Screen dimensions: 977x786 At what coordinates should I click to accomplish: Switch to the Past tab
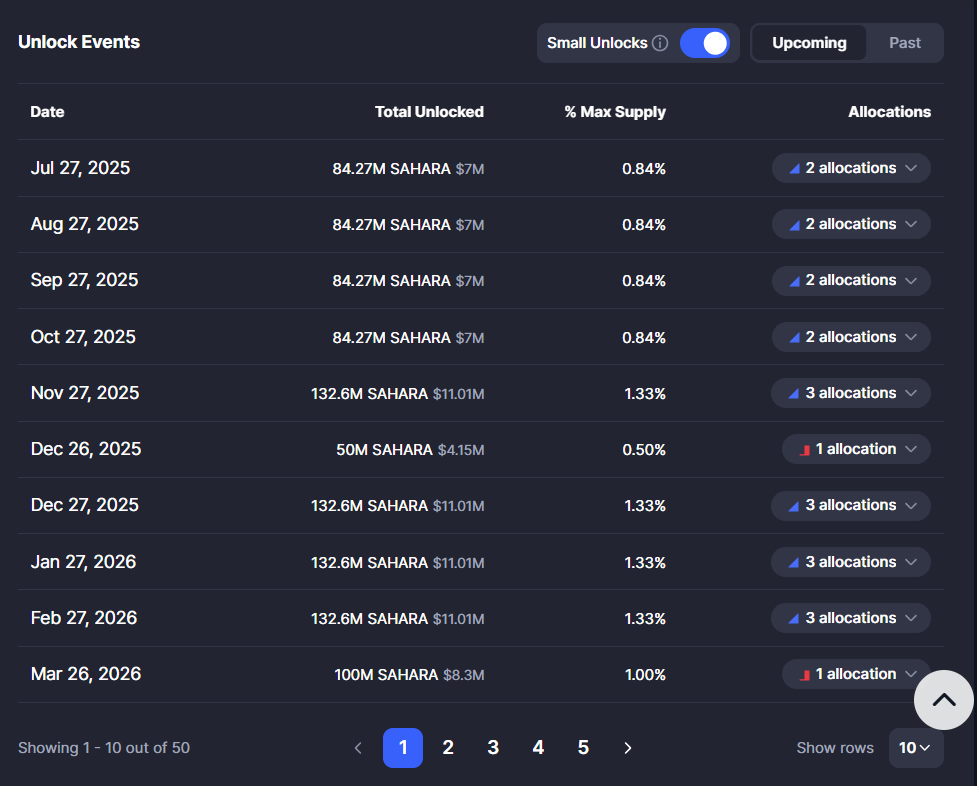905,43
